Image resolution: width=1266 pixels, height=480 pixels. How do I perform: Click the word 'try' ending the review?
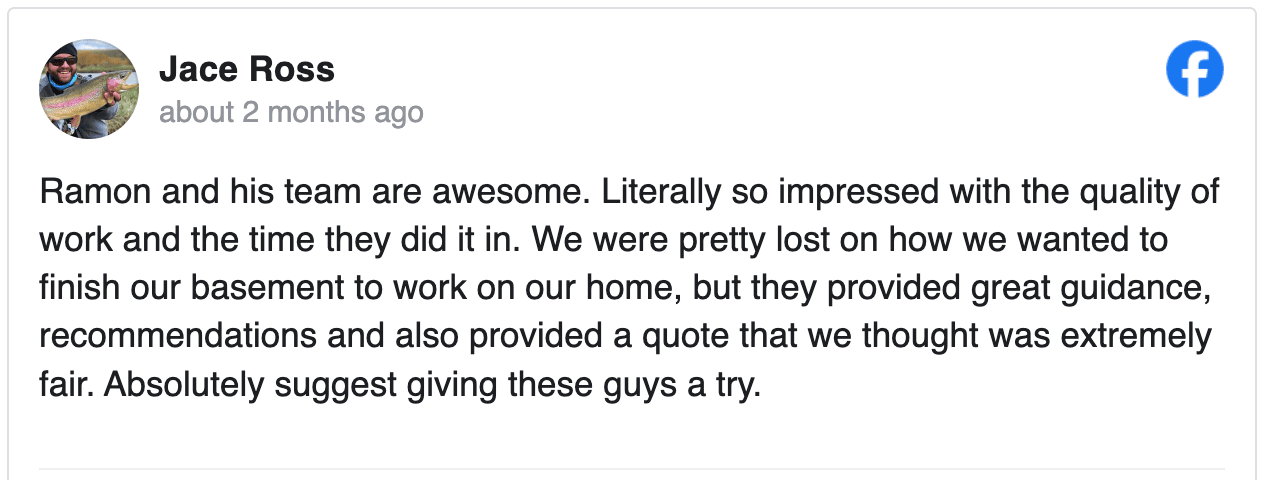(x=740, y=385)
